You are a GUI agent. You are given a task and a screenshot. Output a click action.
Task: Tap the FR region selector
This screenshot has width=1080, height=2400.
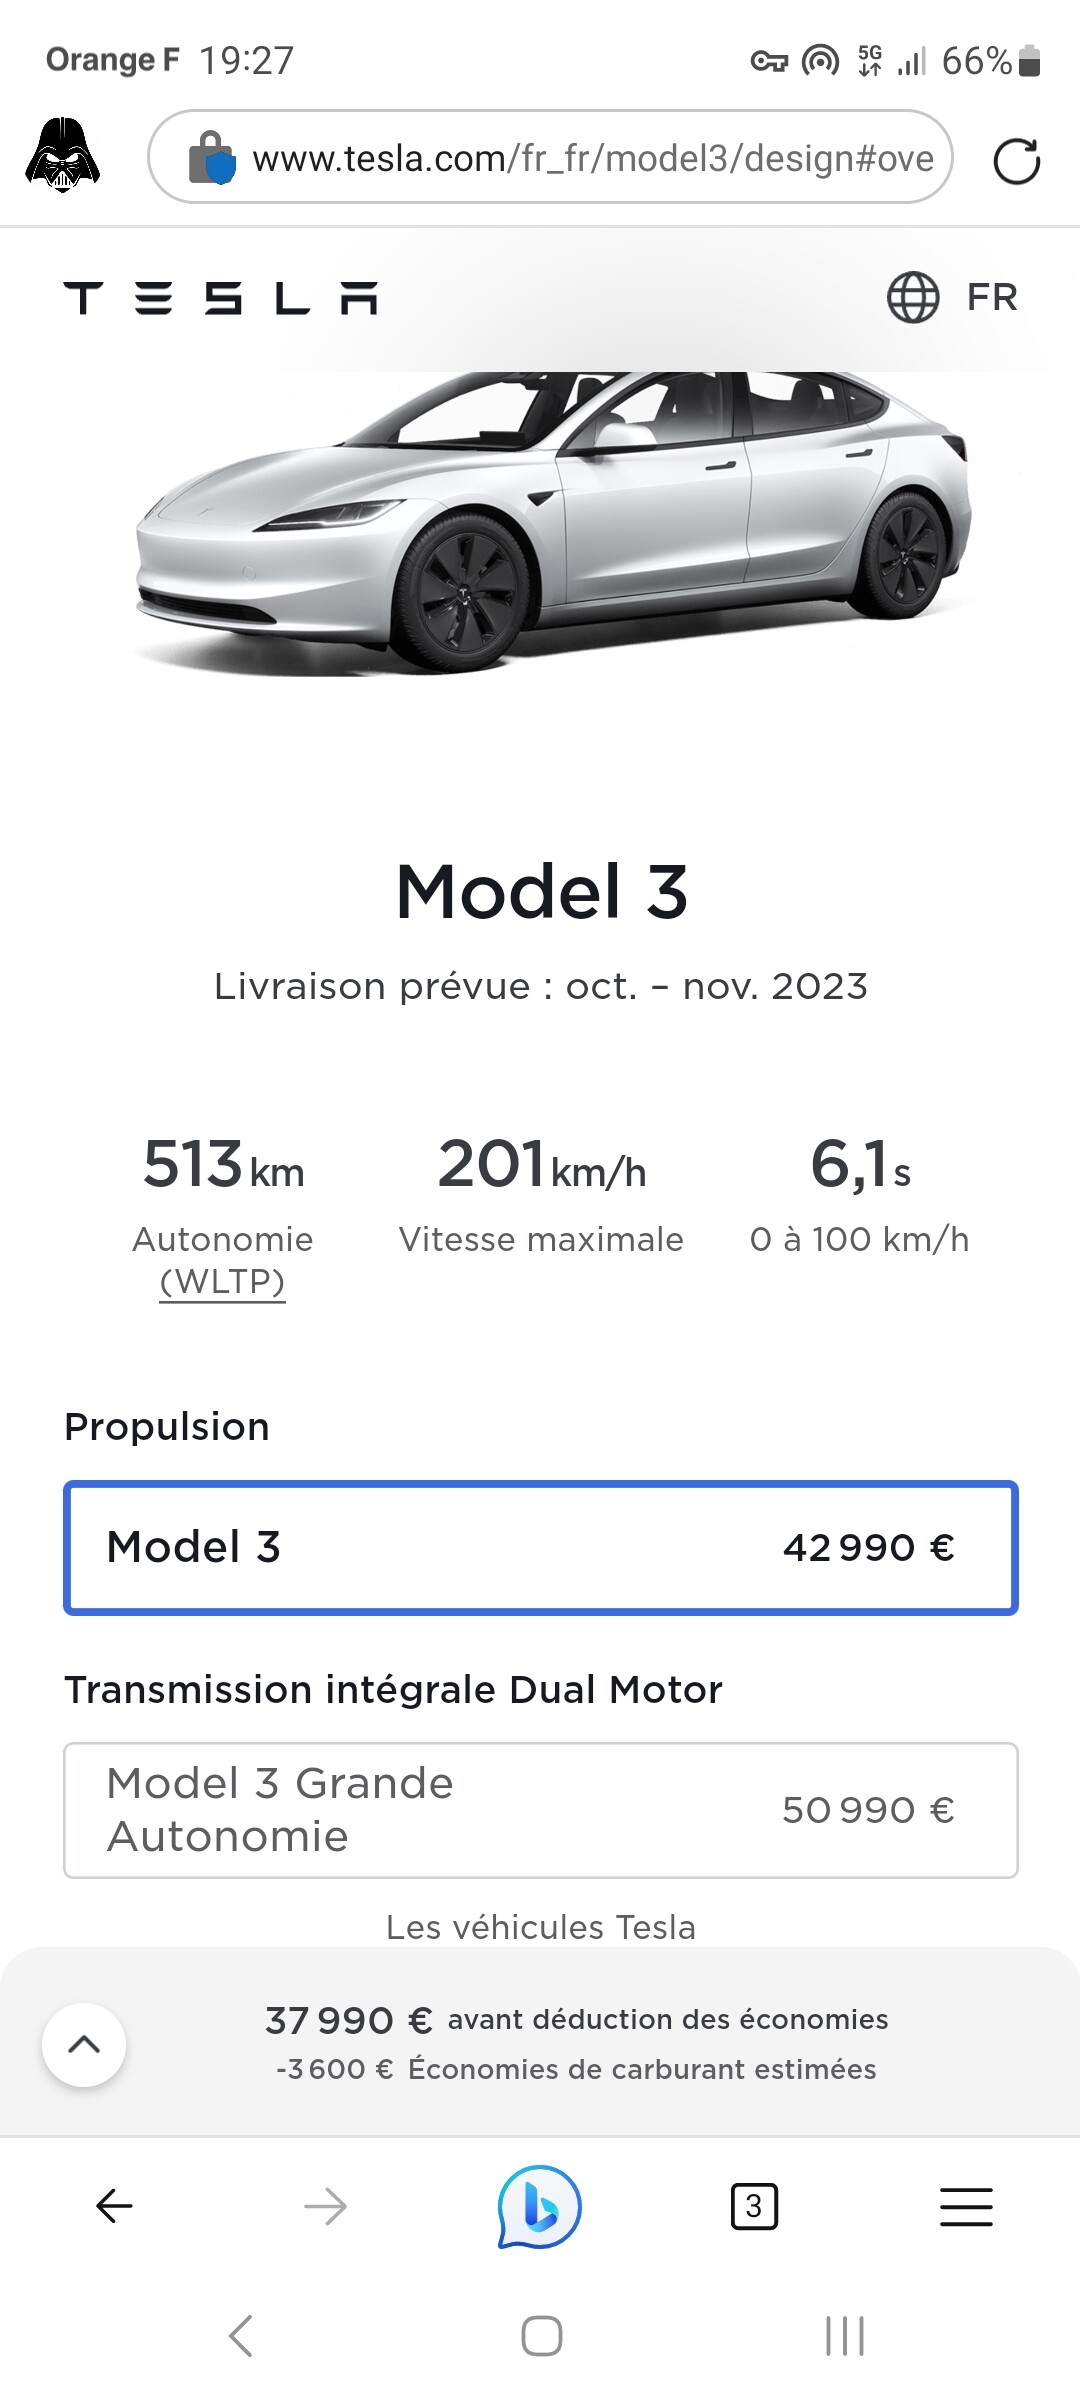pyautogui.click(x=991, y=298)
